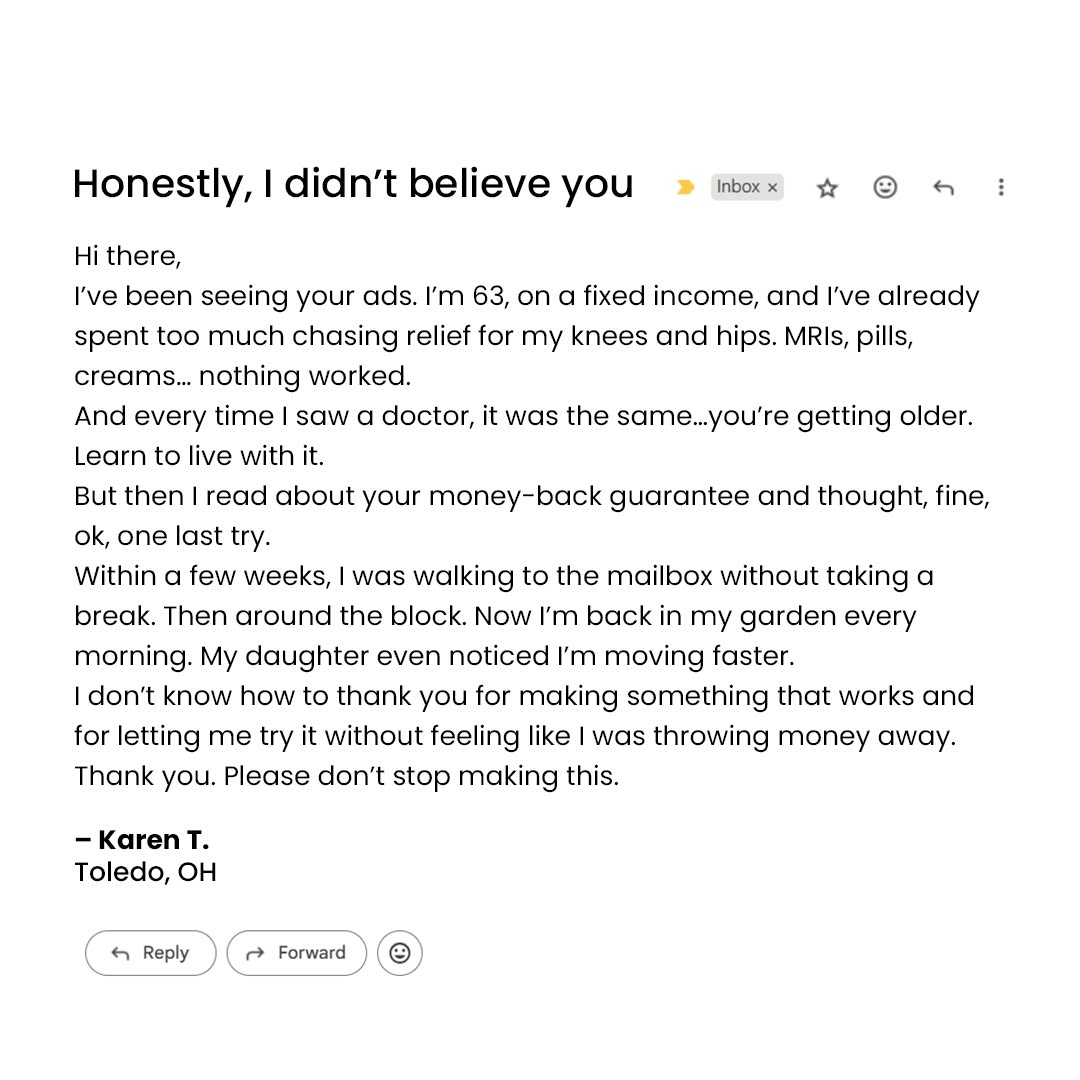Click the Inbox label tag
1080x1080 pixels.
tap(738, 187)
